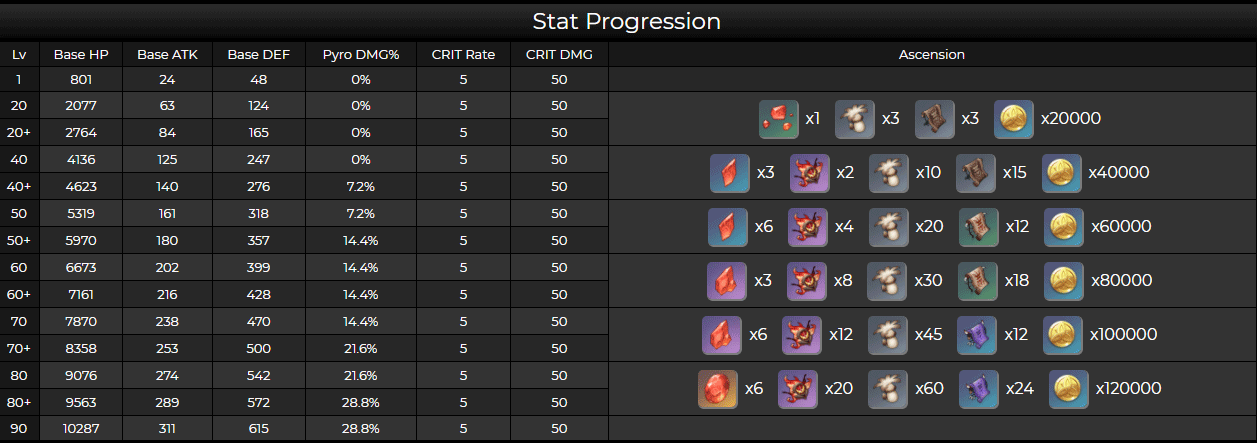Select the level 90 row's 10287 HP cell
Screen dimensions: 1257x443
(81, 428)
